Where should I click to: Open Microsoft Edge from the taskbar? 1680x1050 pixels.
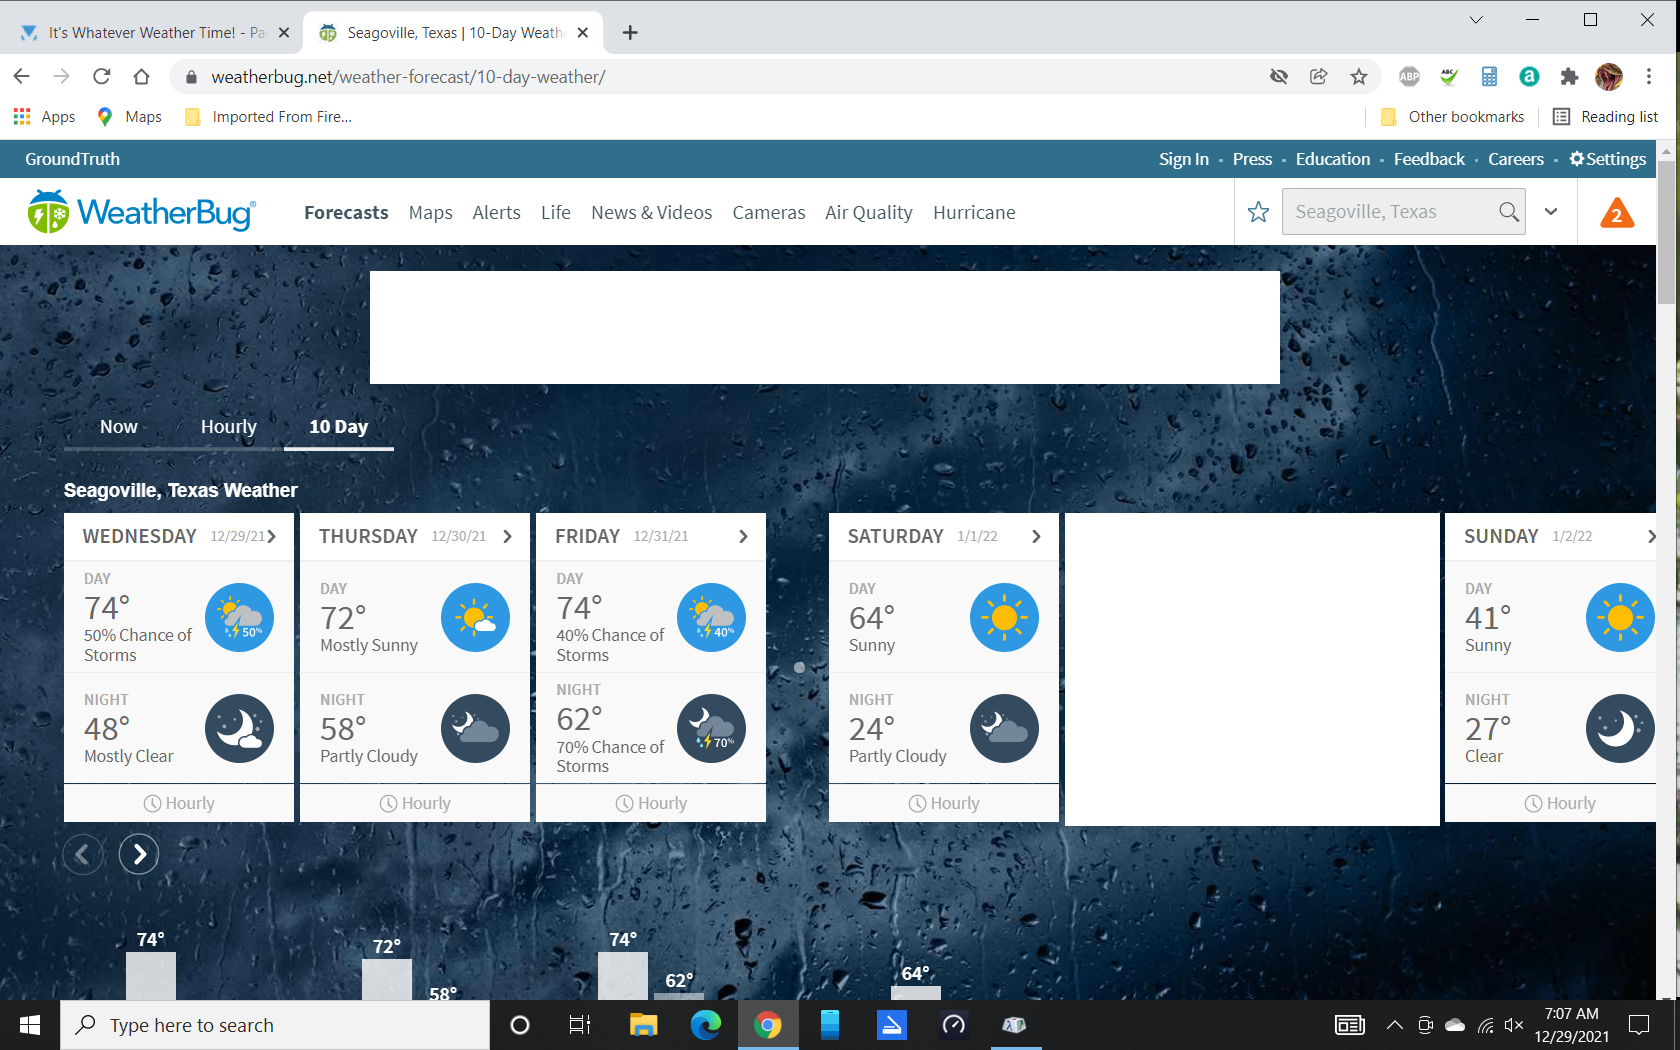coord(705,1025)
